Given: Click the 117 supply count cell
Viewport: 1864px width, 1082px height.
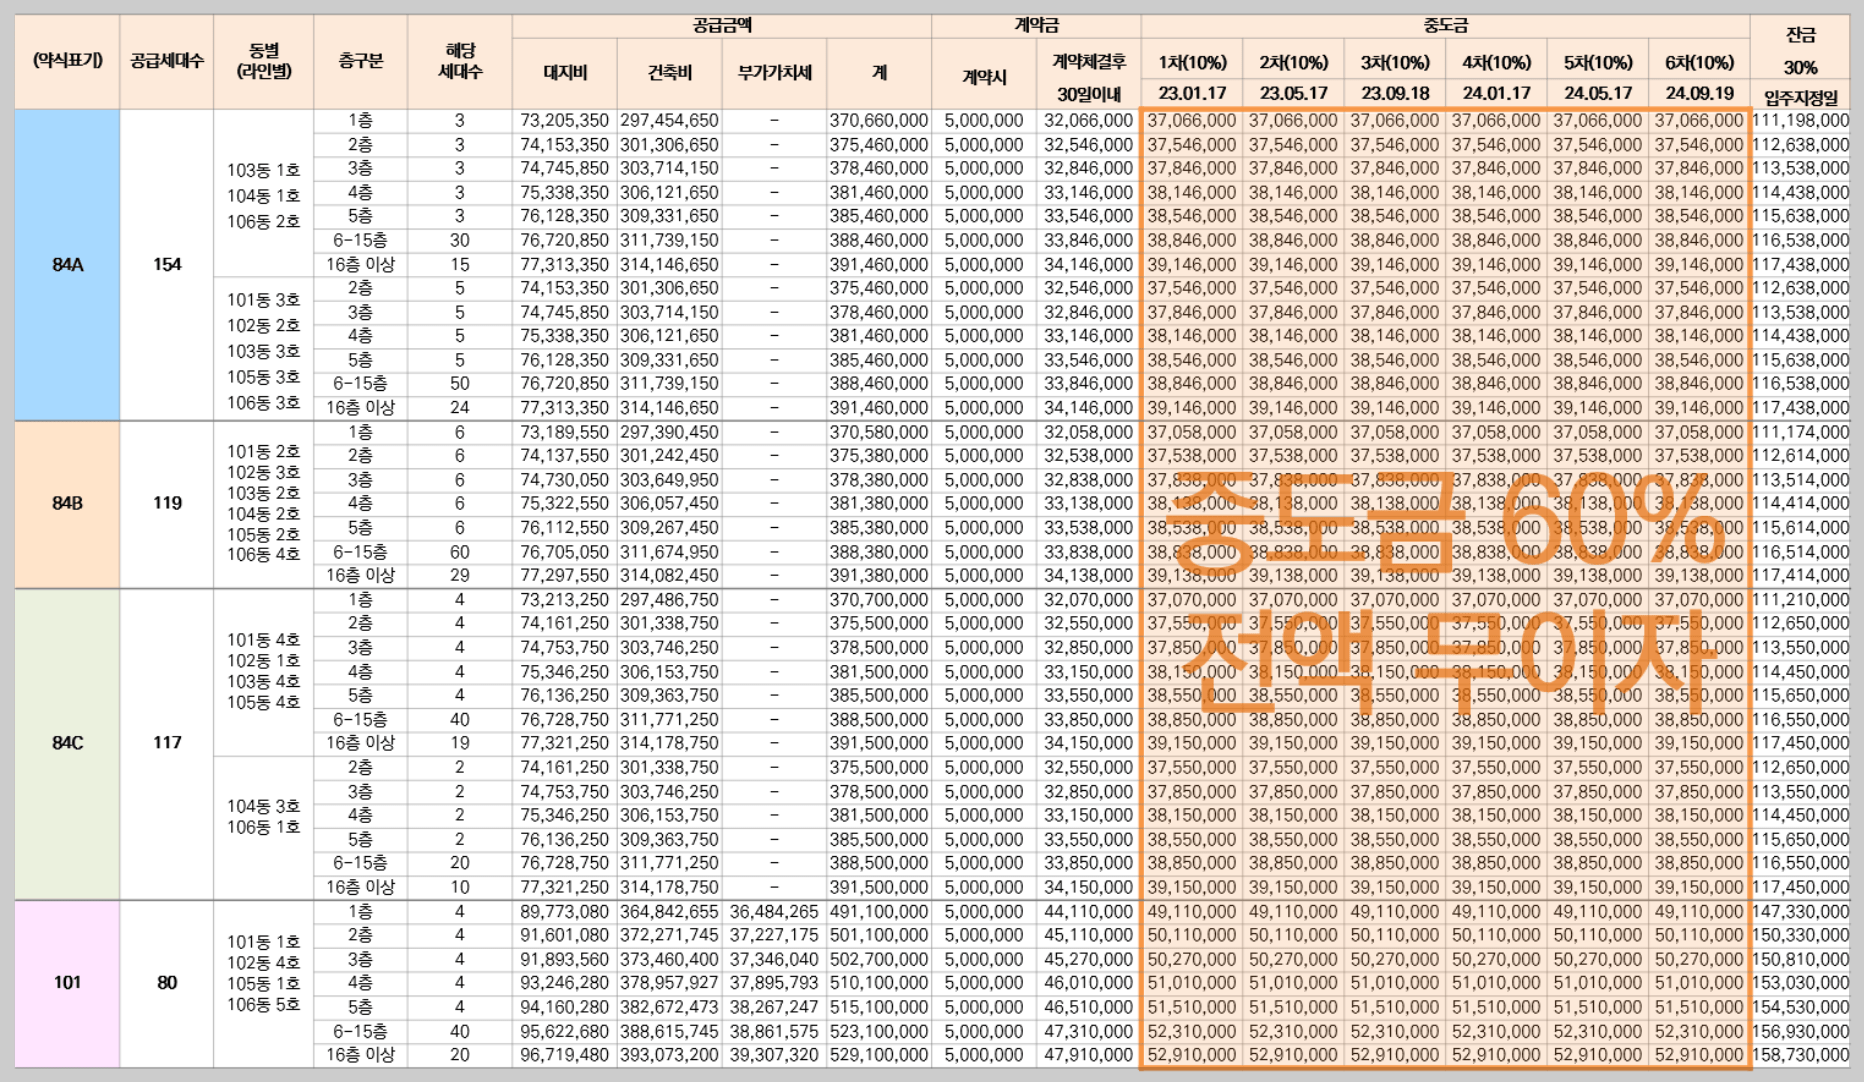Looking at the screenshot, I should 167,743.
